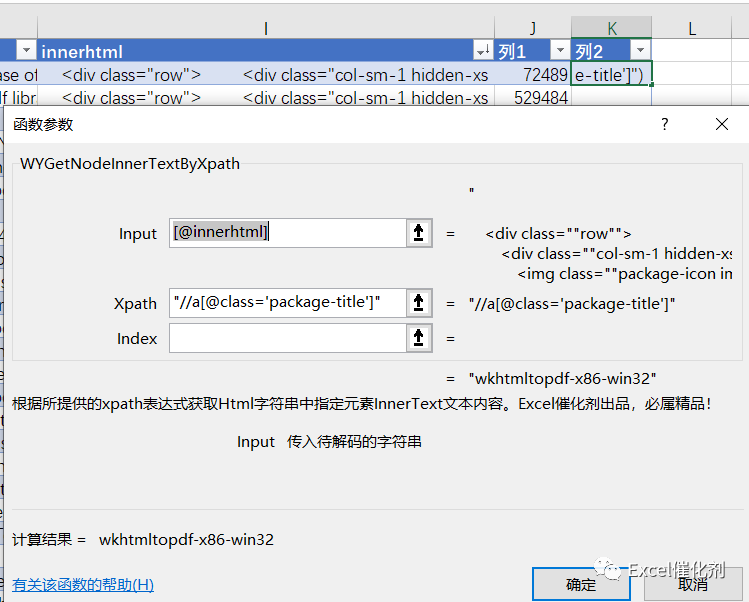Select column I header
749x602 pixels.
click(266, 29)
